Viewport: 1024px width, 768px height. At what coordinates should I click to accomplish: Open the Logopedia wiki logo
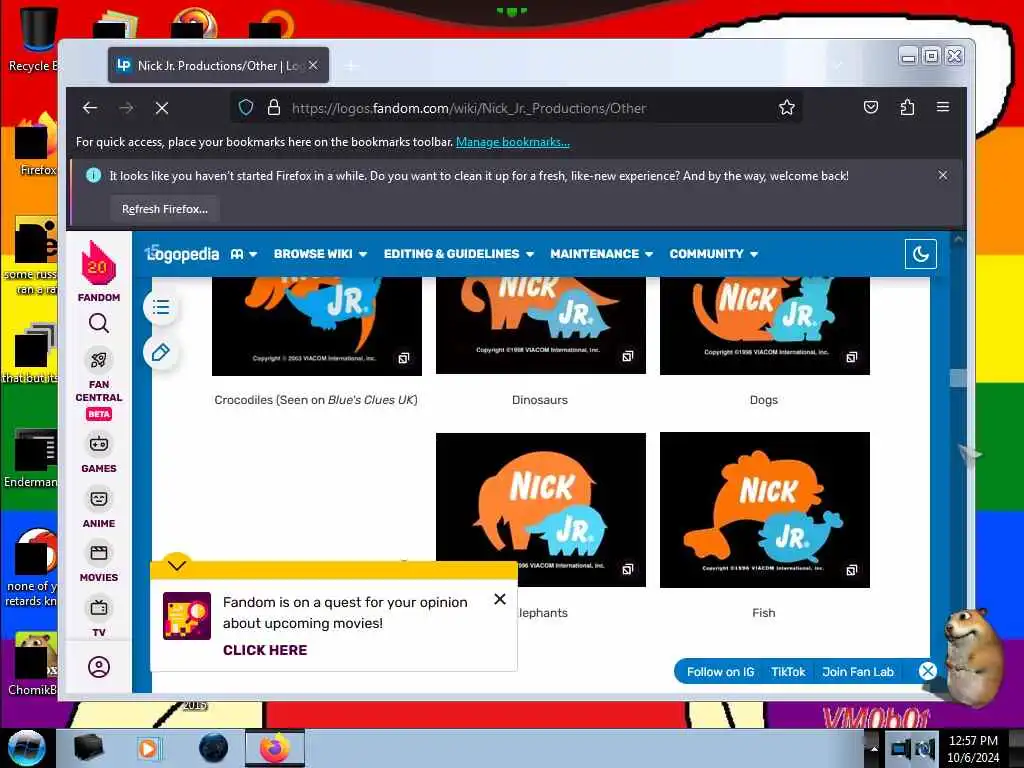(182, 253)
